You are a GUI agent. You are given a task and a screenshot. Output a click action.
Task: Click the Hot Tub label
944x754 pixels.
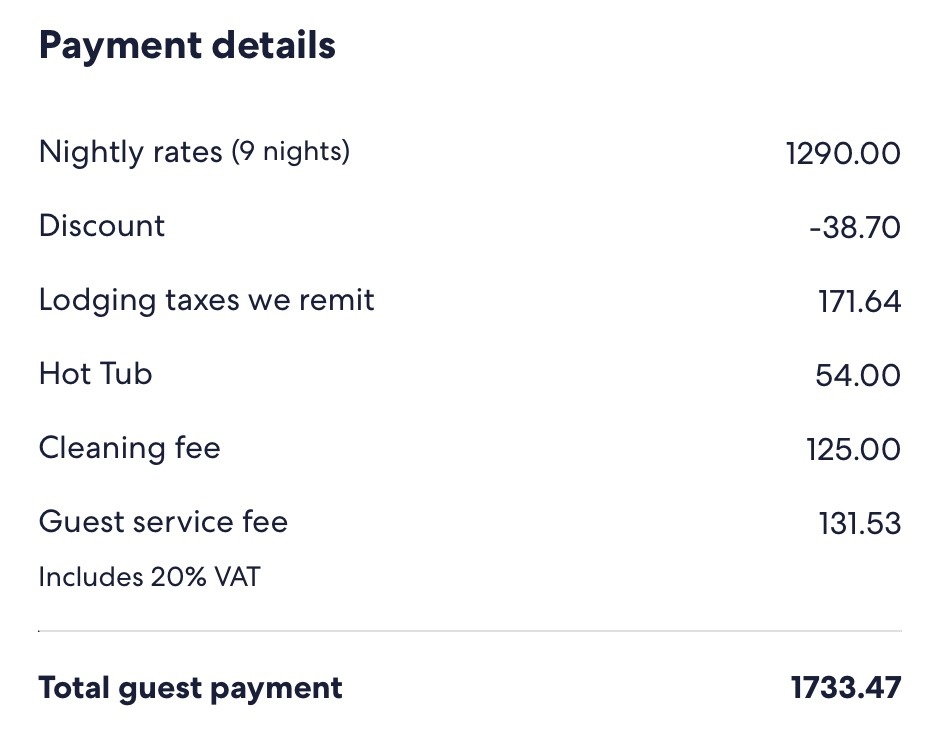tap(95, 374)
